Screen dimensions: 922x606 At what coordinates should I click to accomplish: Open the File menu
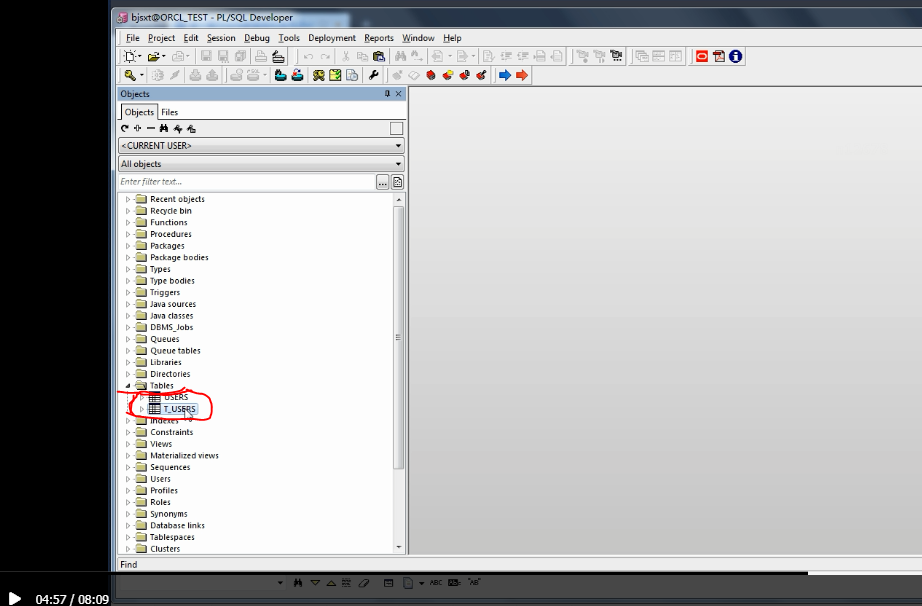tap(133, 38)
